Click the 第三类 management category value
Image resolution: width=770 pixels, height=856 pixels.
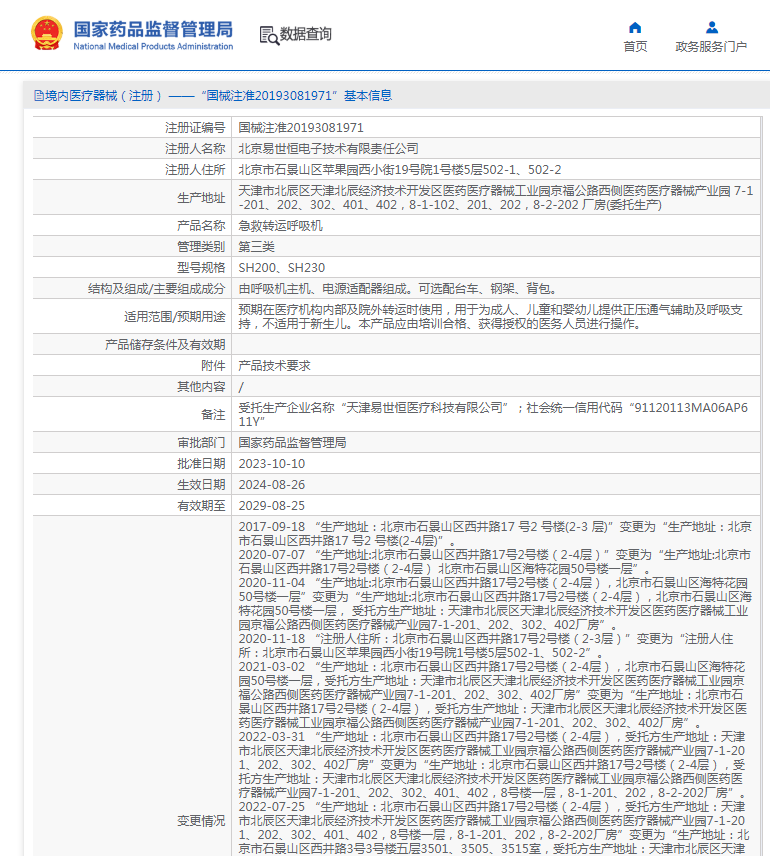tap(256, 246)
